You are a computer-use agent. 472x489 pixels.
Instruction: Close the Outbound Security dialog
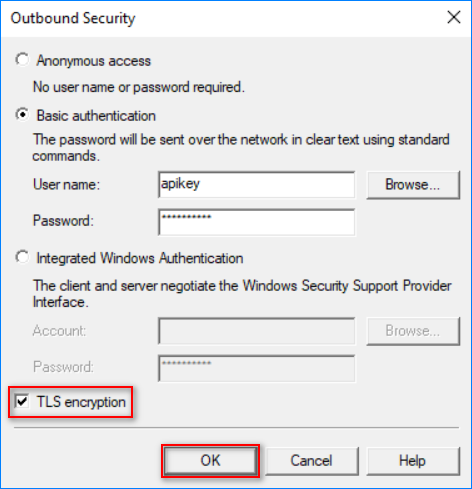(454, 17)
